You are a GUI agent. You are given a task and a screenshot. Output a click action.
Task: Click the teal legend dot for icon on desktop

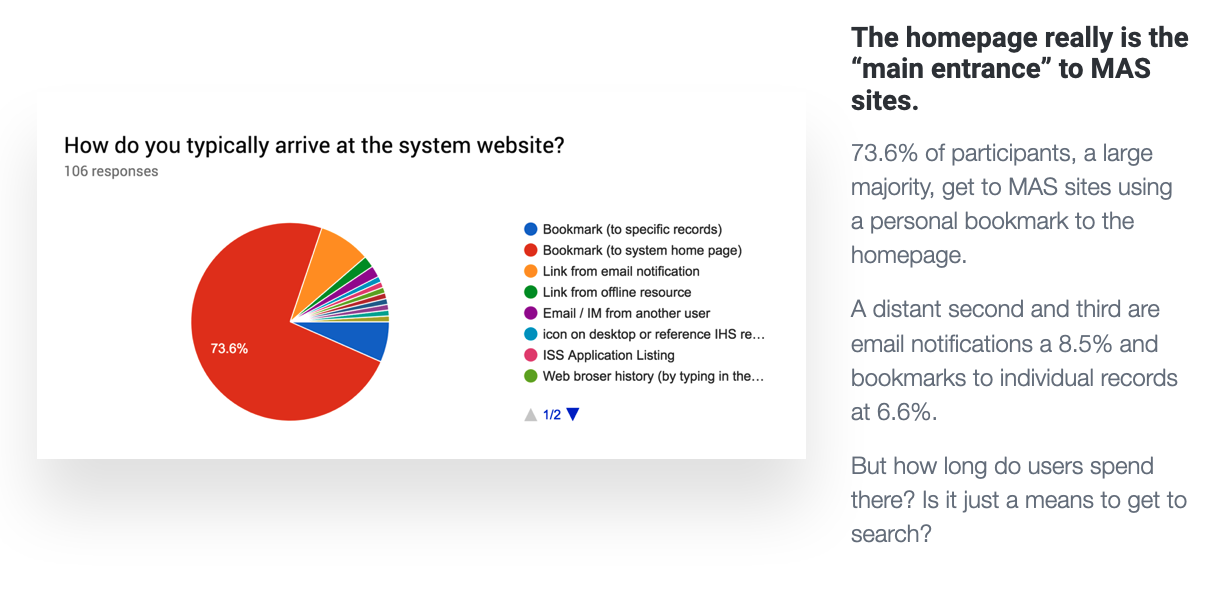[531, 334]
